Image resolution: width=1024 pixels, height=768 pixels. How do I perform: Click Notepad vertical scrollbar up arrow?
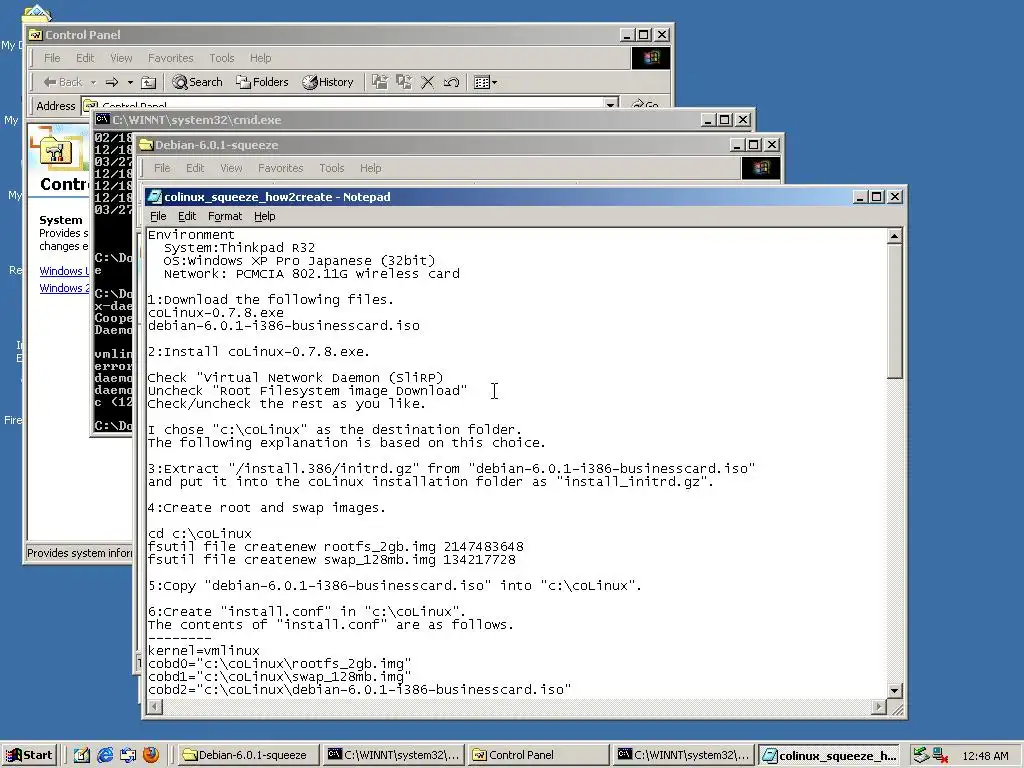tap(895, 235)
